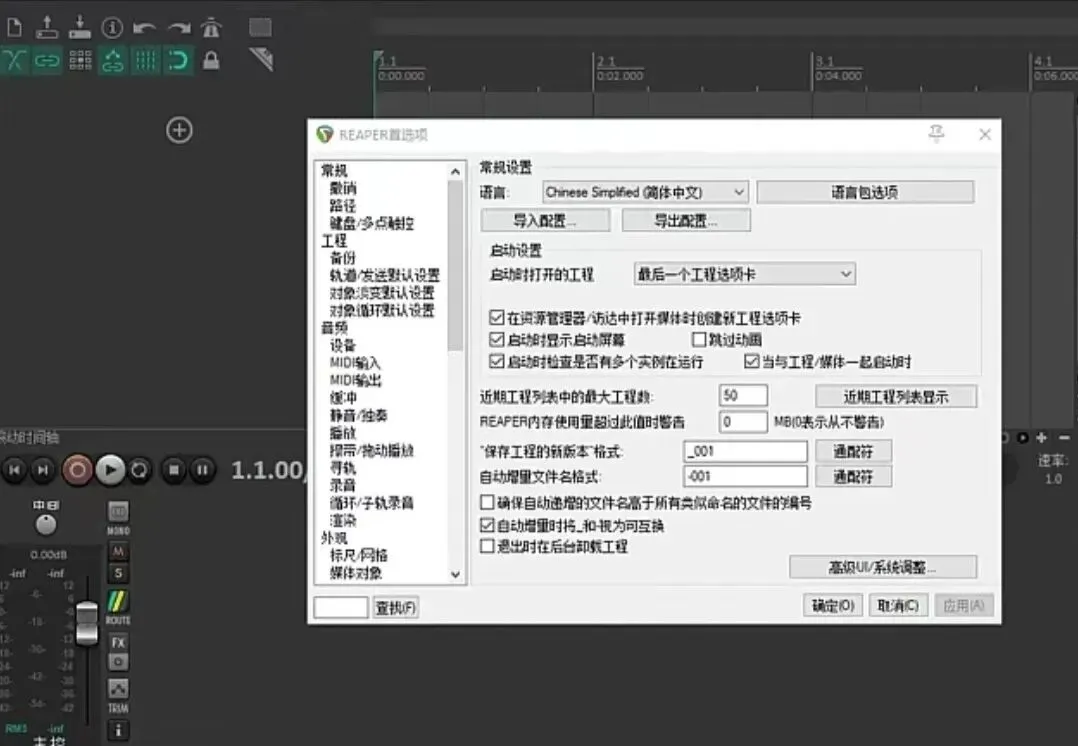Toggle the master MONO button
The width and height of the screenshot is (1078, 746).
(118, 511)
